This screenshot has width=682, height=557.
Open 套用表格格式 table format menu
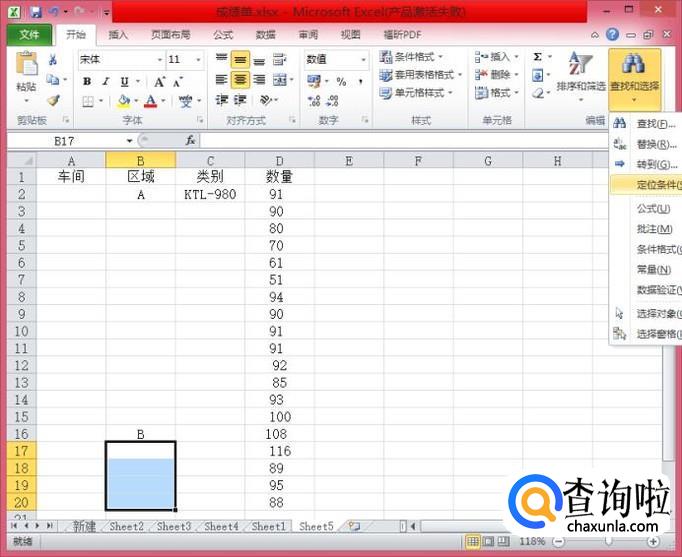(x=420, y=75)
